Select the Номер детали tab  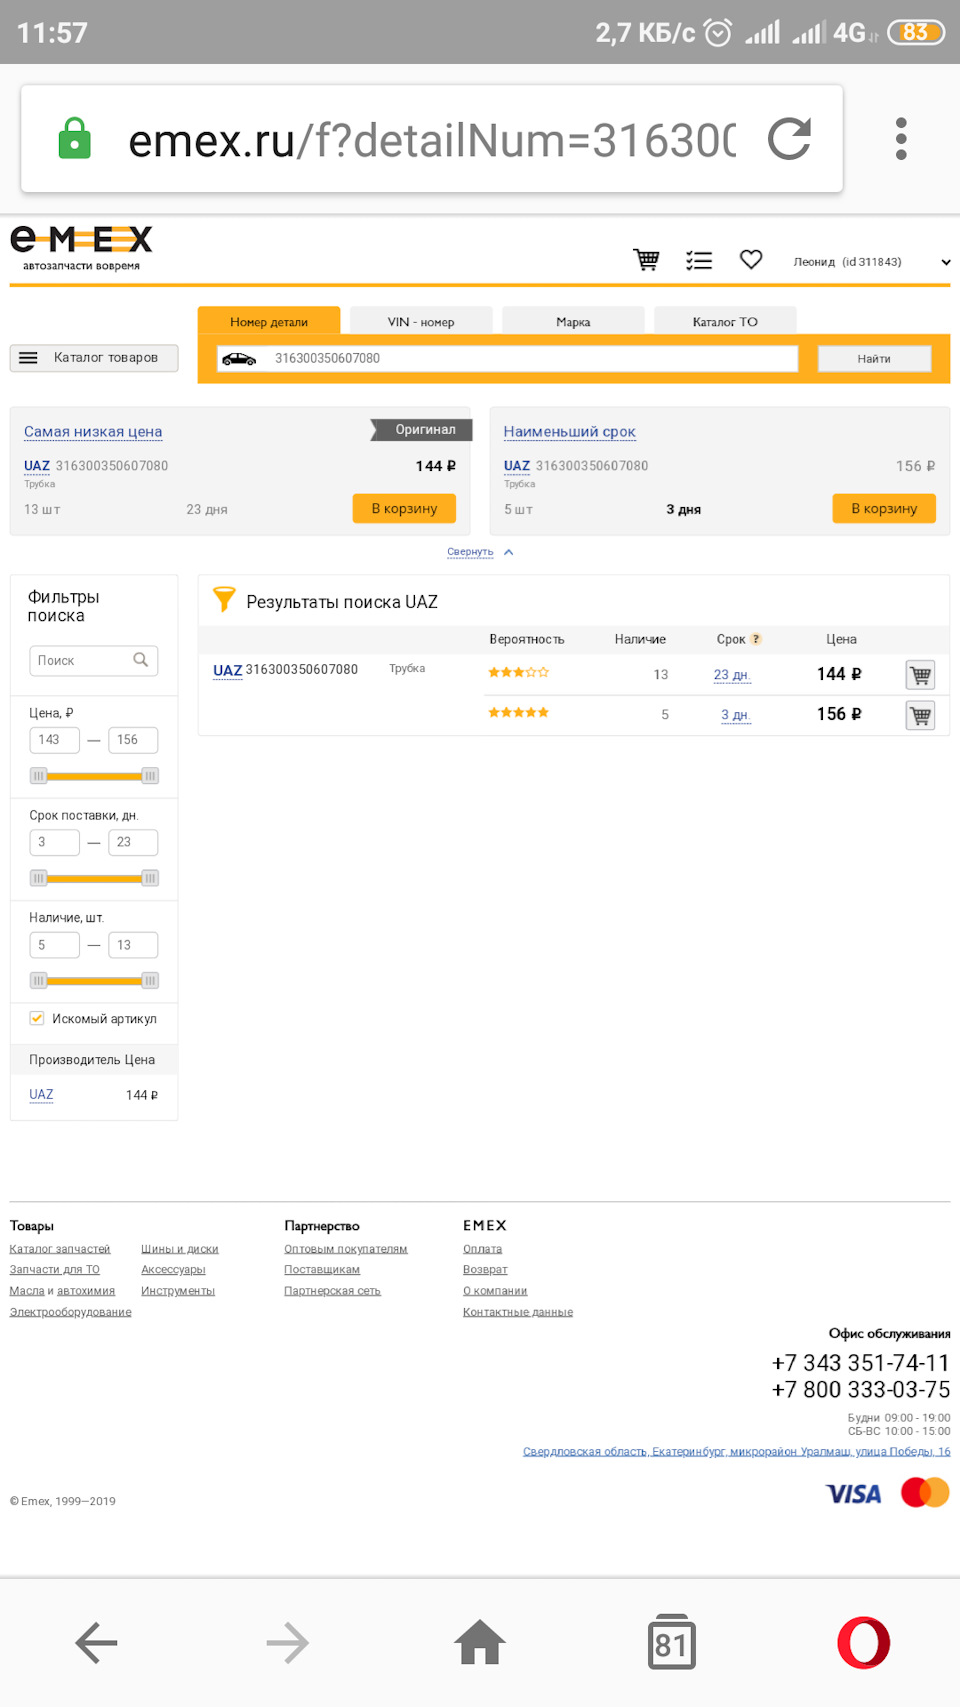[269, 322]
